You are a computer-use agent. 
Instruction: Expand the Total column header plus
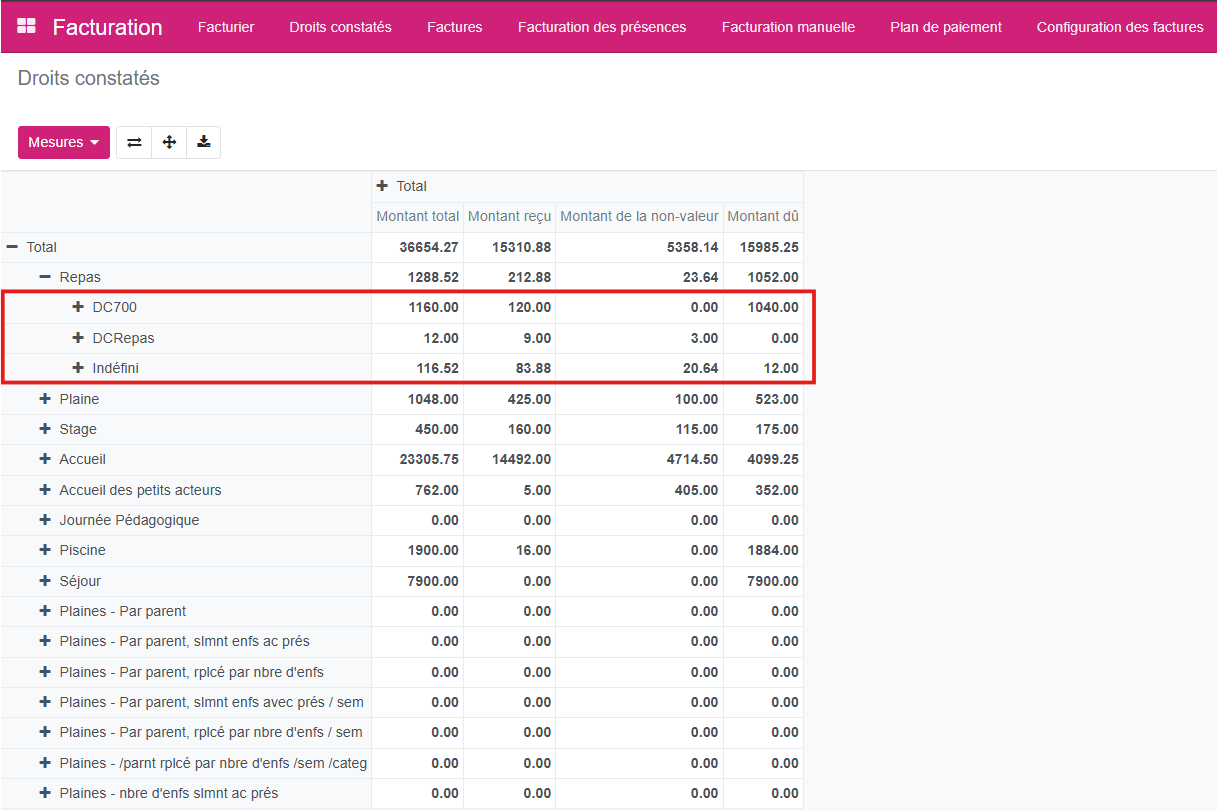click(381, 186)
